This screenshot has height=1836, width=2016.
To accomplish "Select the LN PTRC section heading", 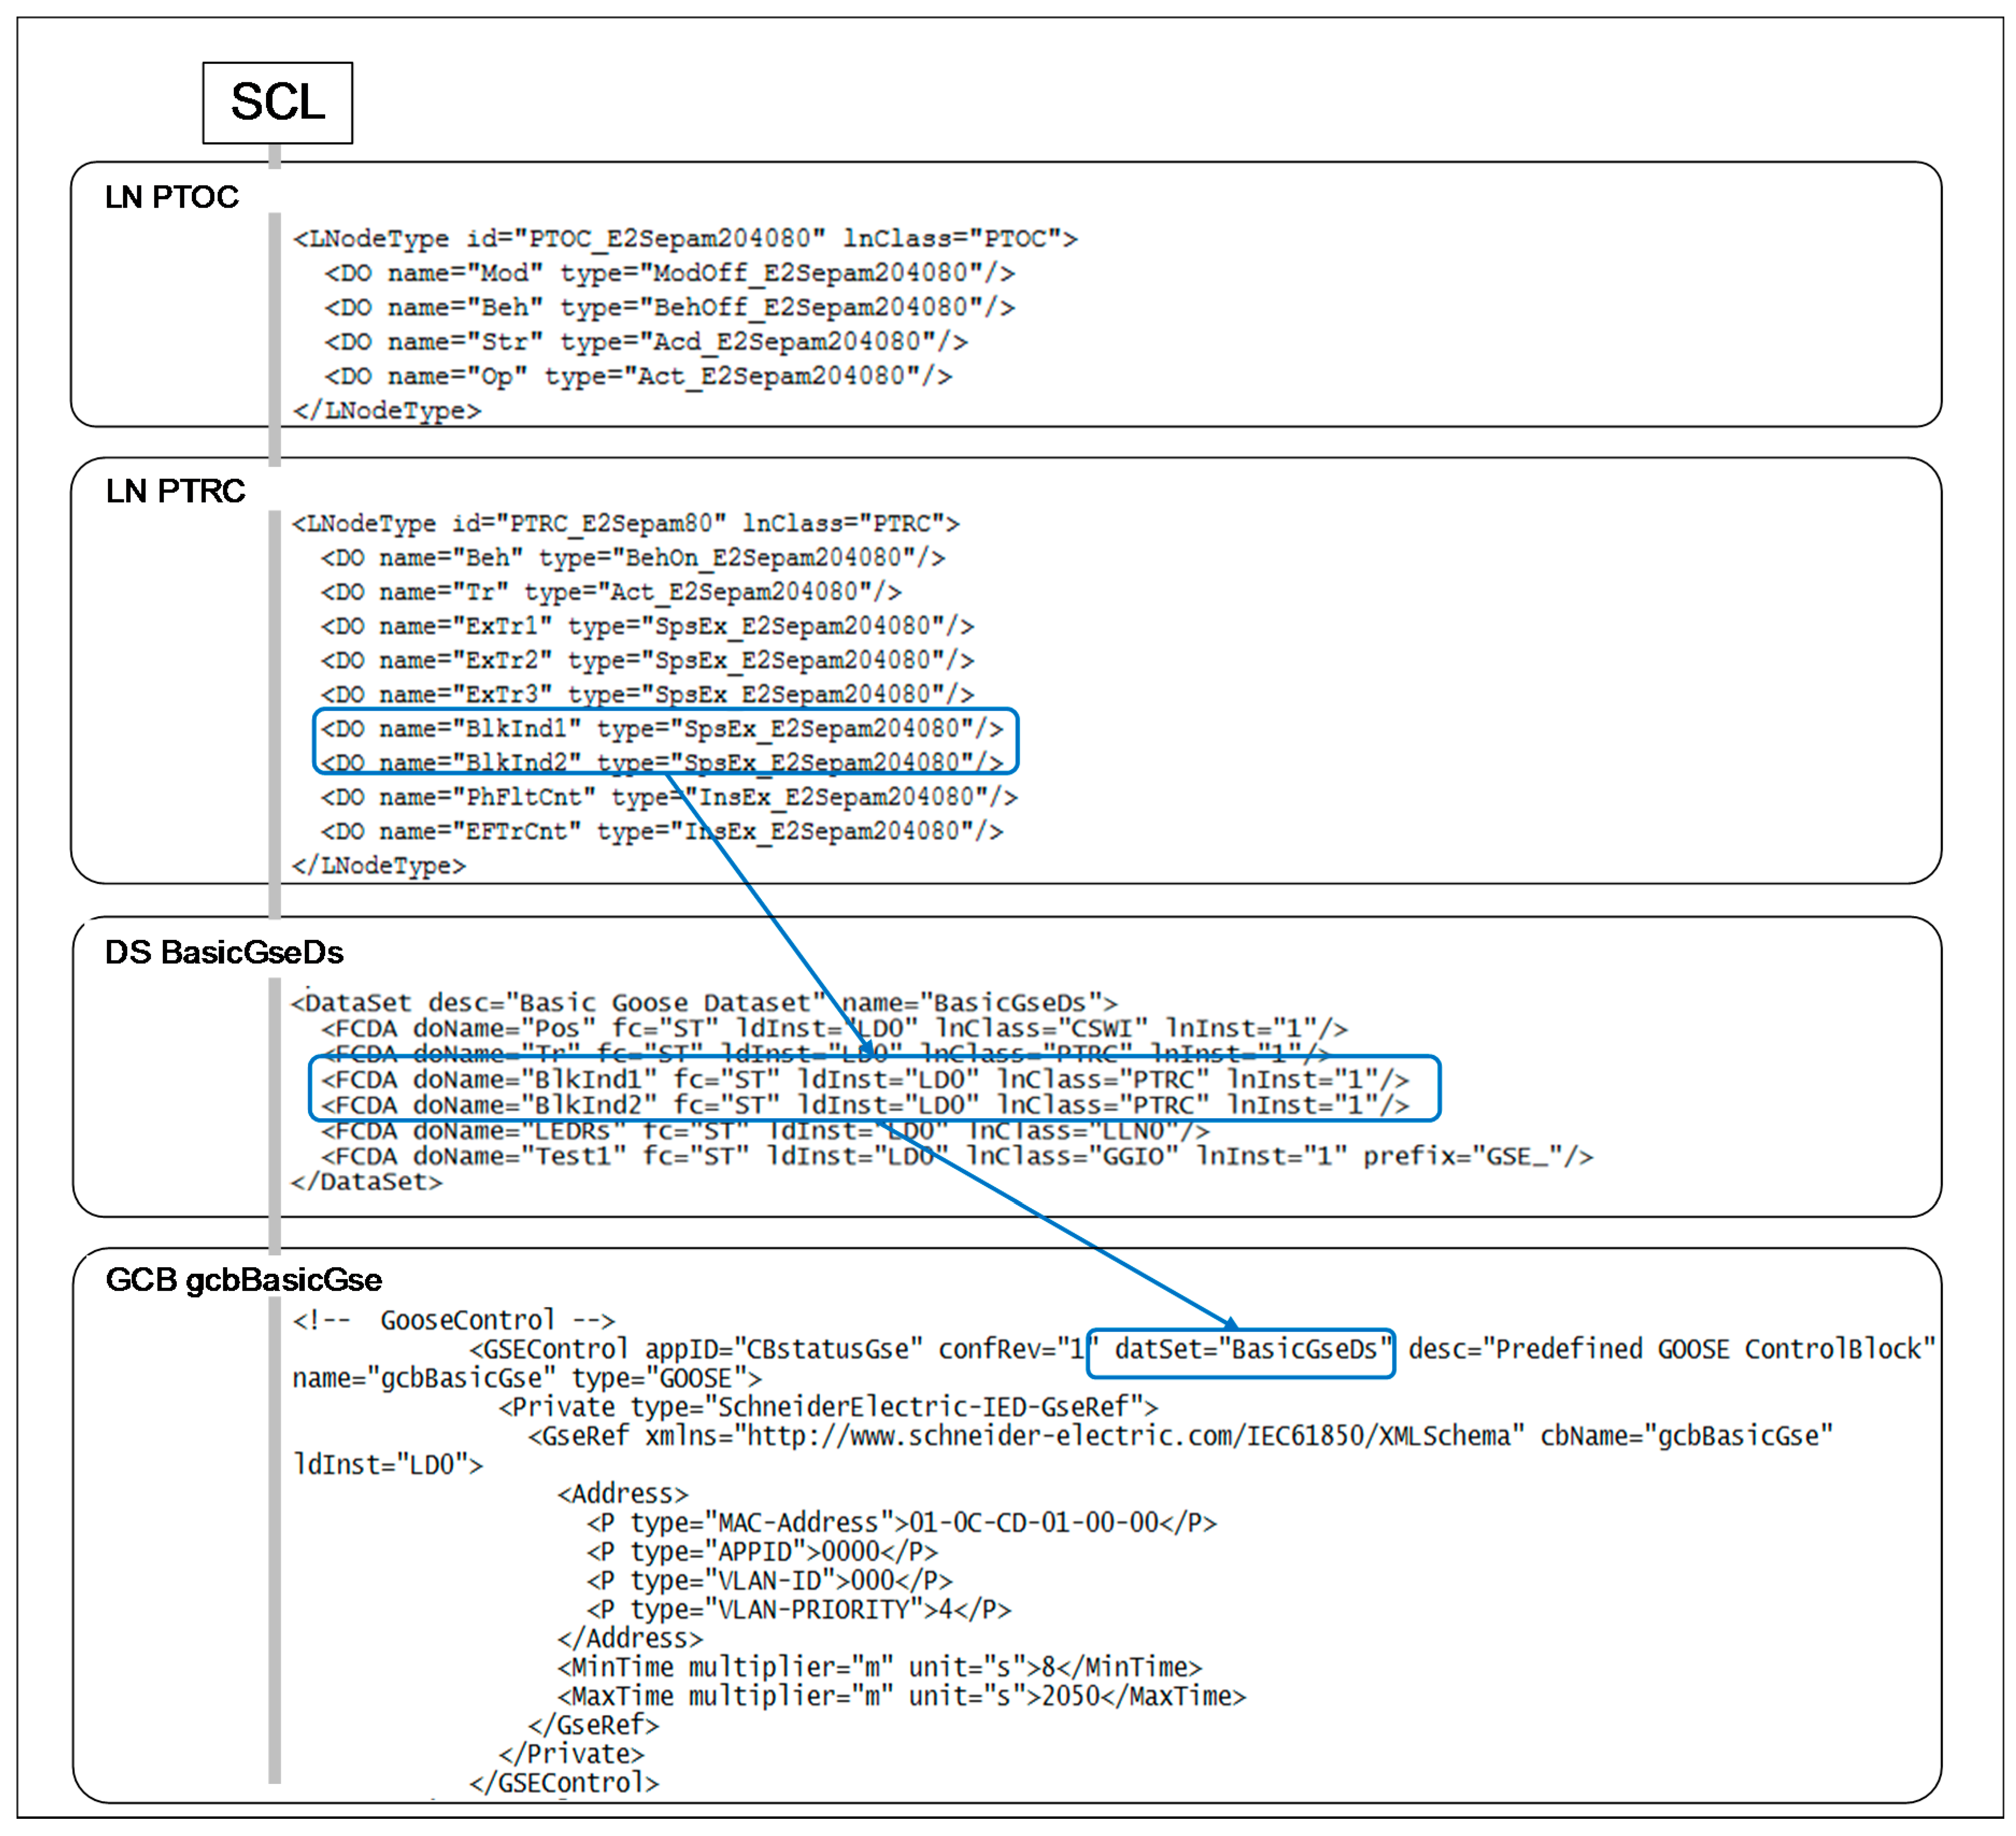I will [x=175, y=491].
